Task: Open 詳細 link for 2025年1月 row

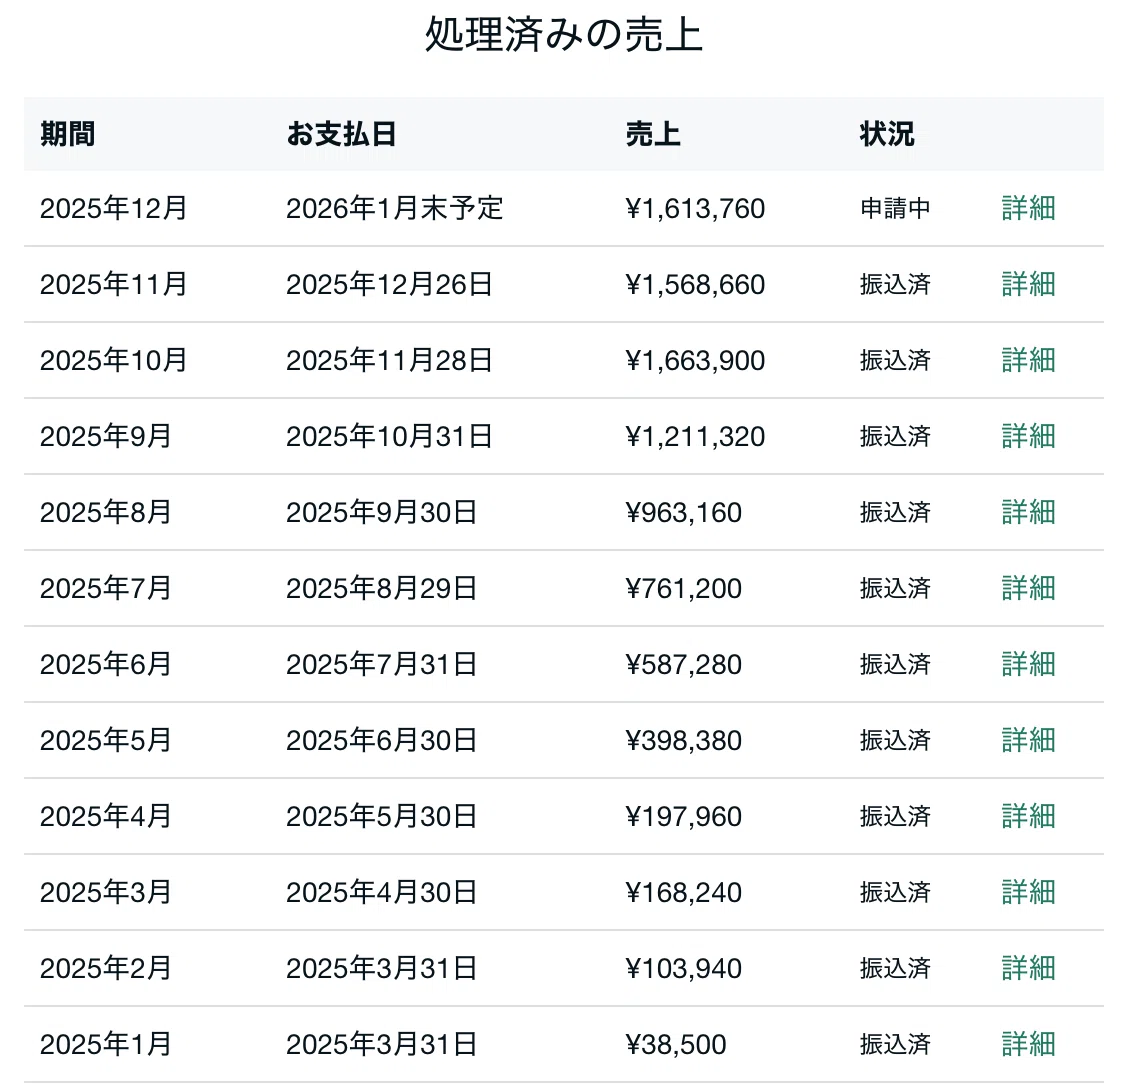Action: 1028,1044
